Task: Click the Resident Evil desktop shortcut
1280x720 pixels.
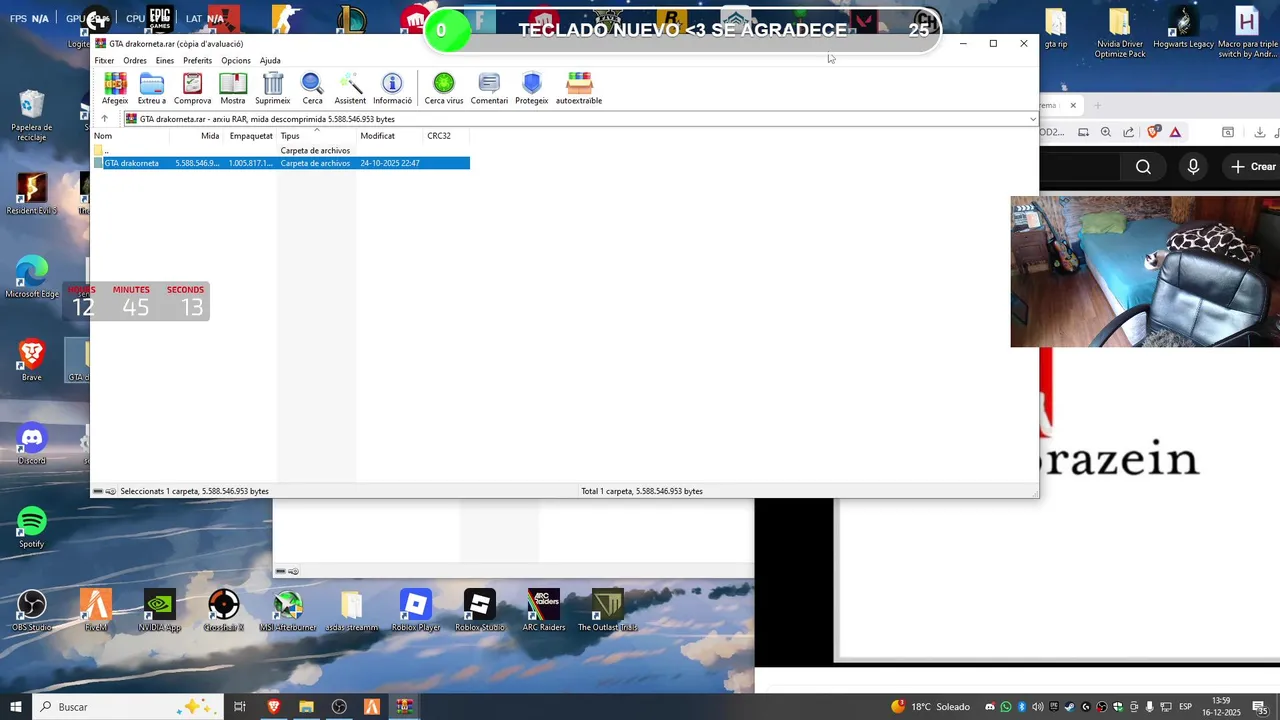Action: (x=32, y=194)
